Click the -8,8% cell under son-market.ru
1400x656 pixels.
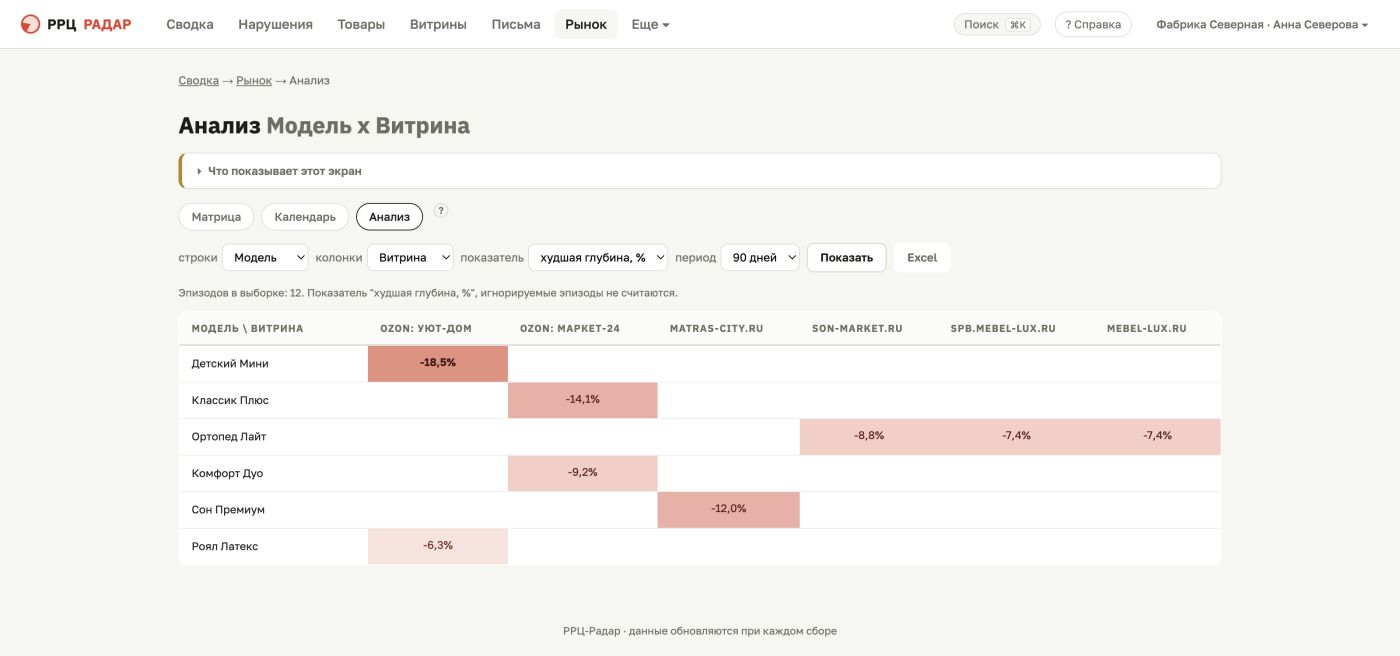click(x=869, y=436)
